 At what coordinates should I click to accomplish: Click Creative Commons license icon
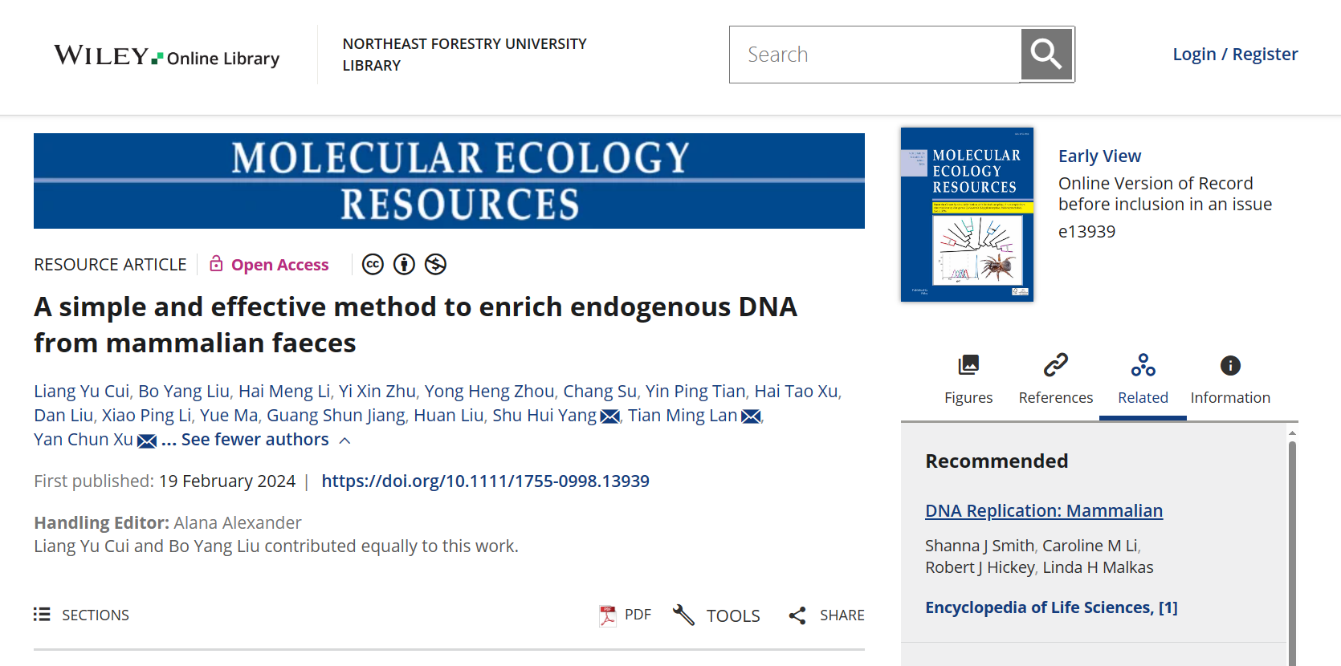tap(373, 264)
